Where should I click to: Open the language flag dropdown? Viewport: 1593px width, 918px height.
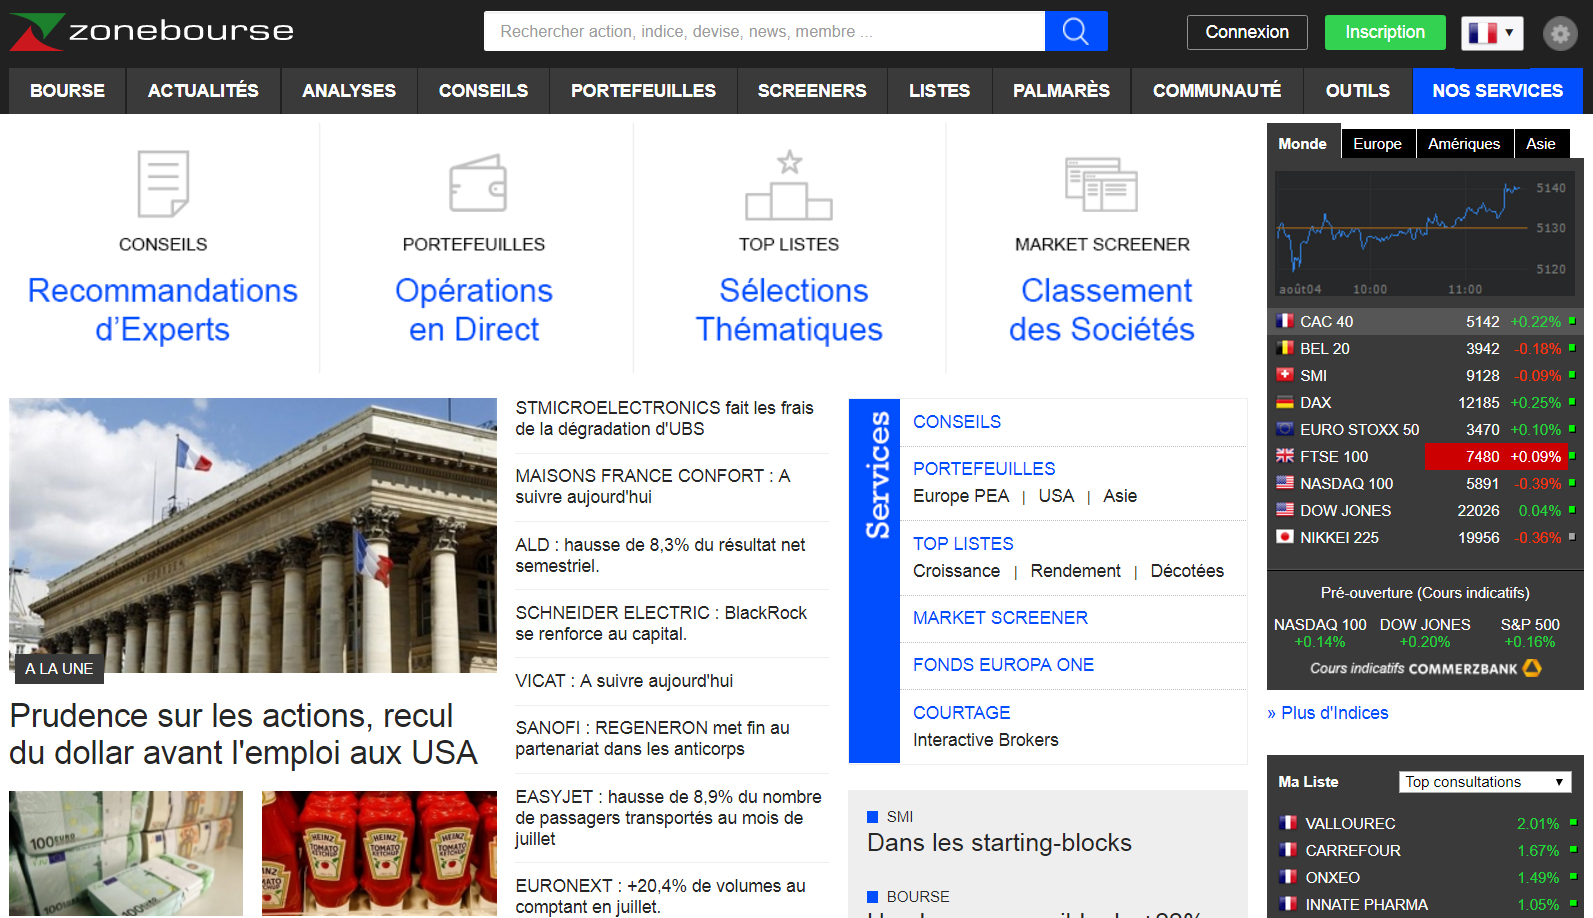tap(1492, 33)
